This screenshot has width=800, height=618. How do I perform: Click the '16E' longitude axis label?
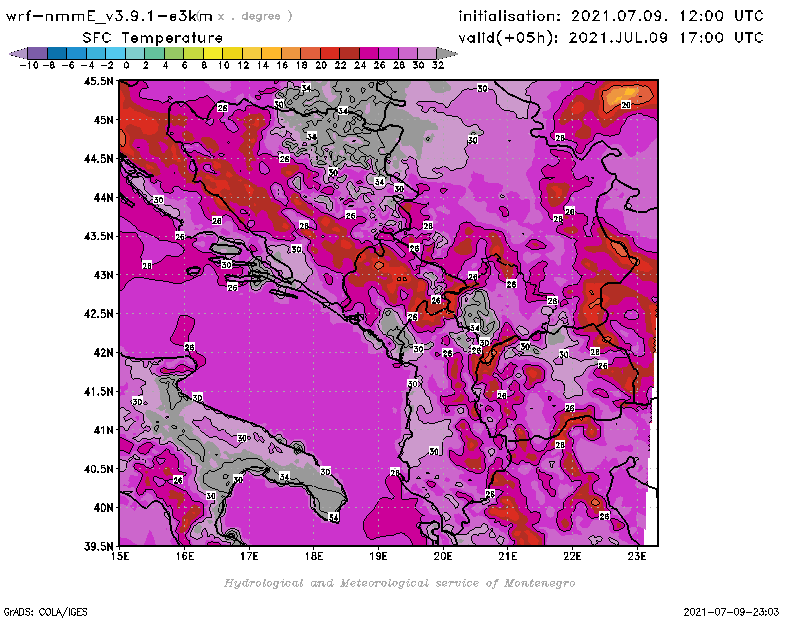(x=185, y=556)
